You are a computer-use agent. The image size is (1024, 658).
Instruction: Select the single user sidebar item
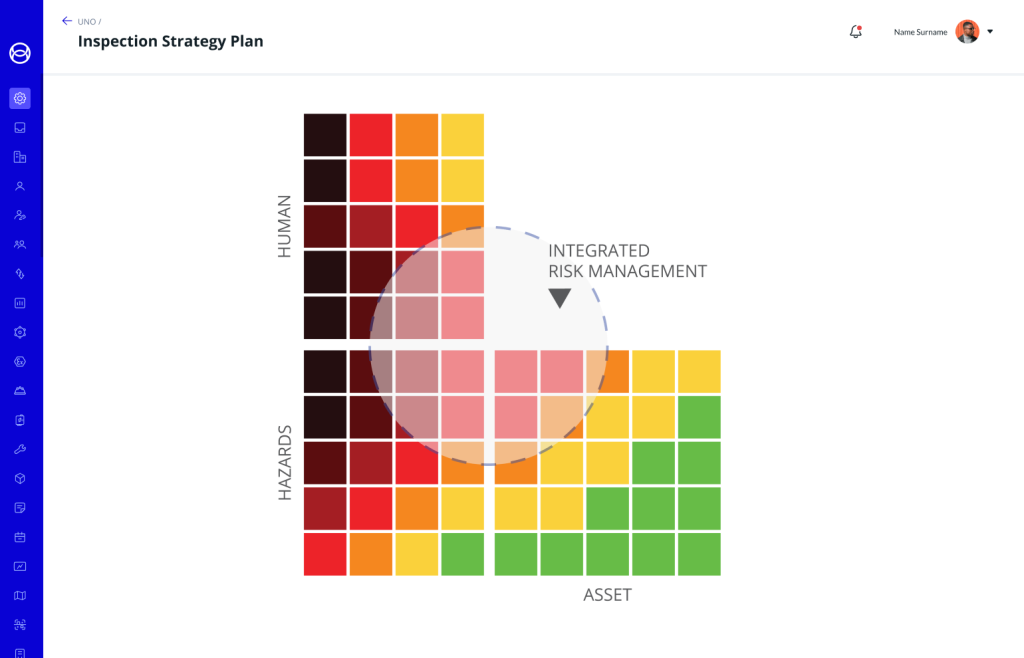click(20, 186)
